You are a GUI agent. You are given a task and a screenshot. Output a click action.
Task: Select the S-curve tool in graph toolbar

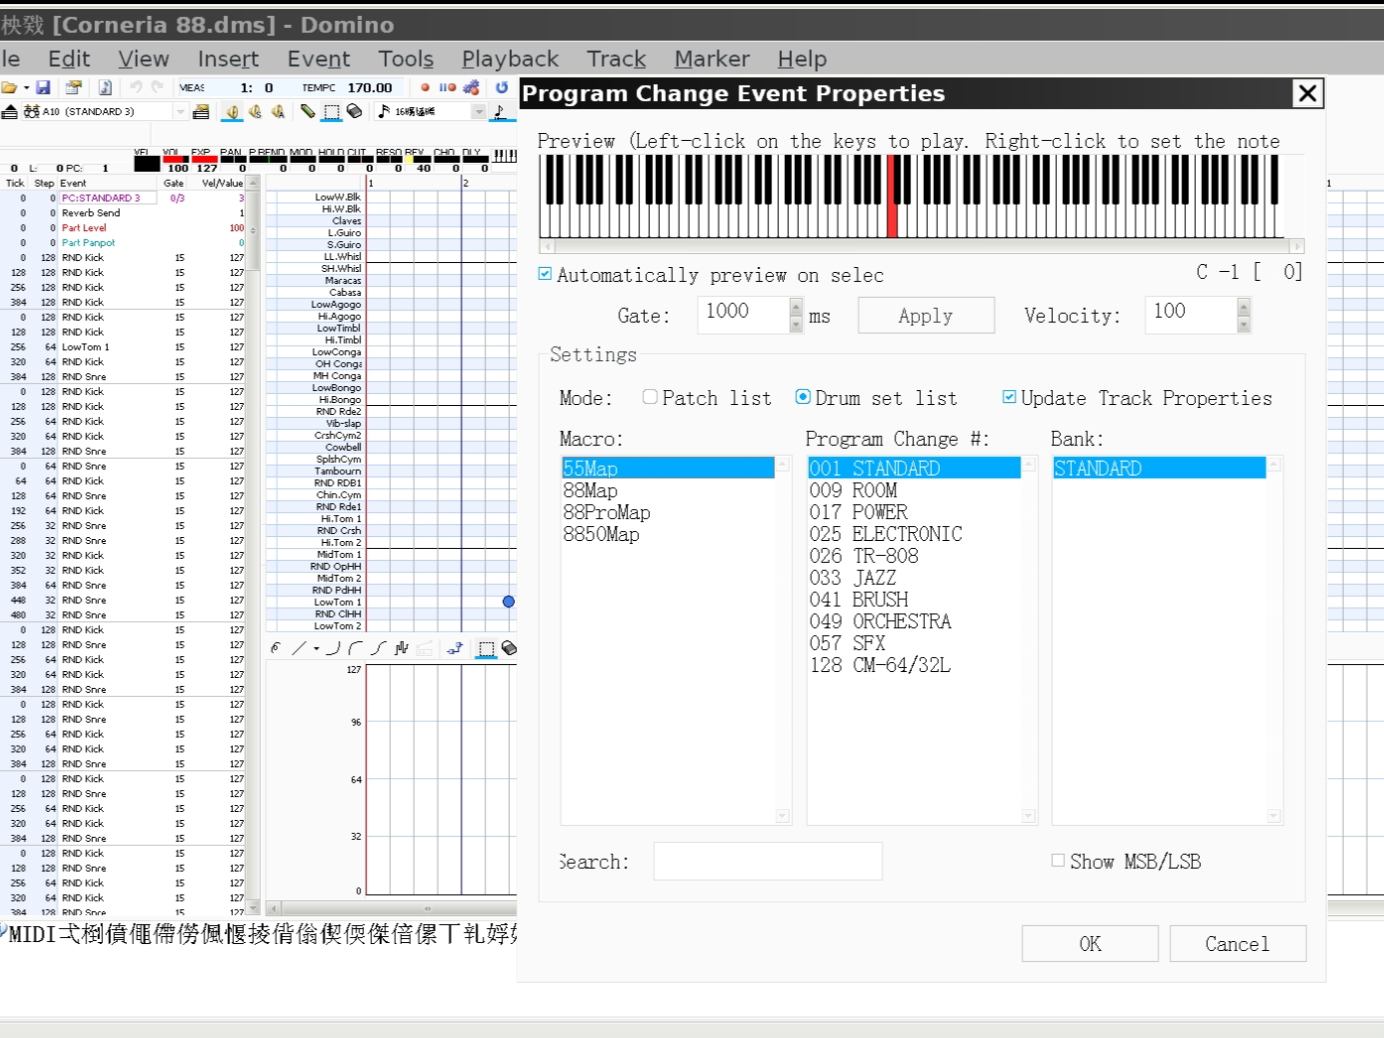click(x=379, y=648)
